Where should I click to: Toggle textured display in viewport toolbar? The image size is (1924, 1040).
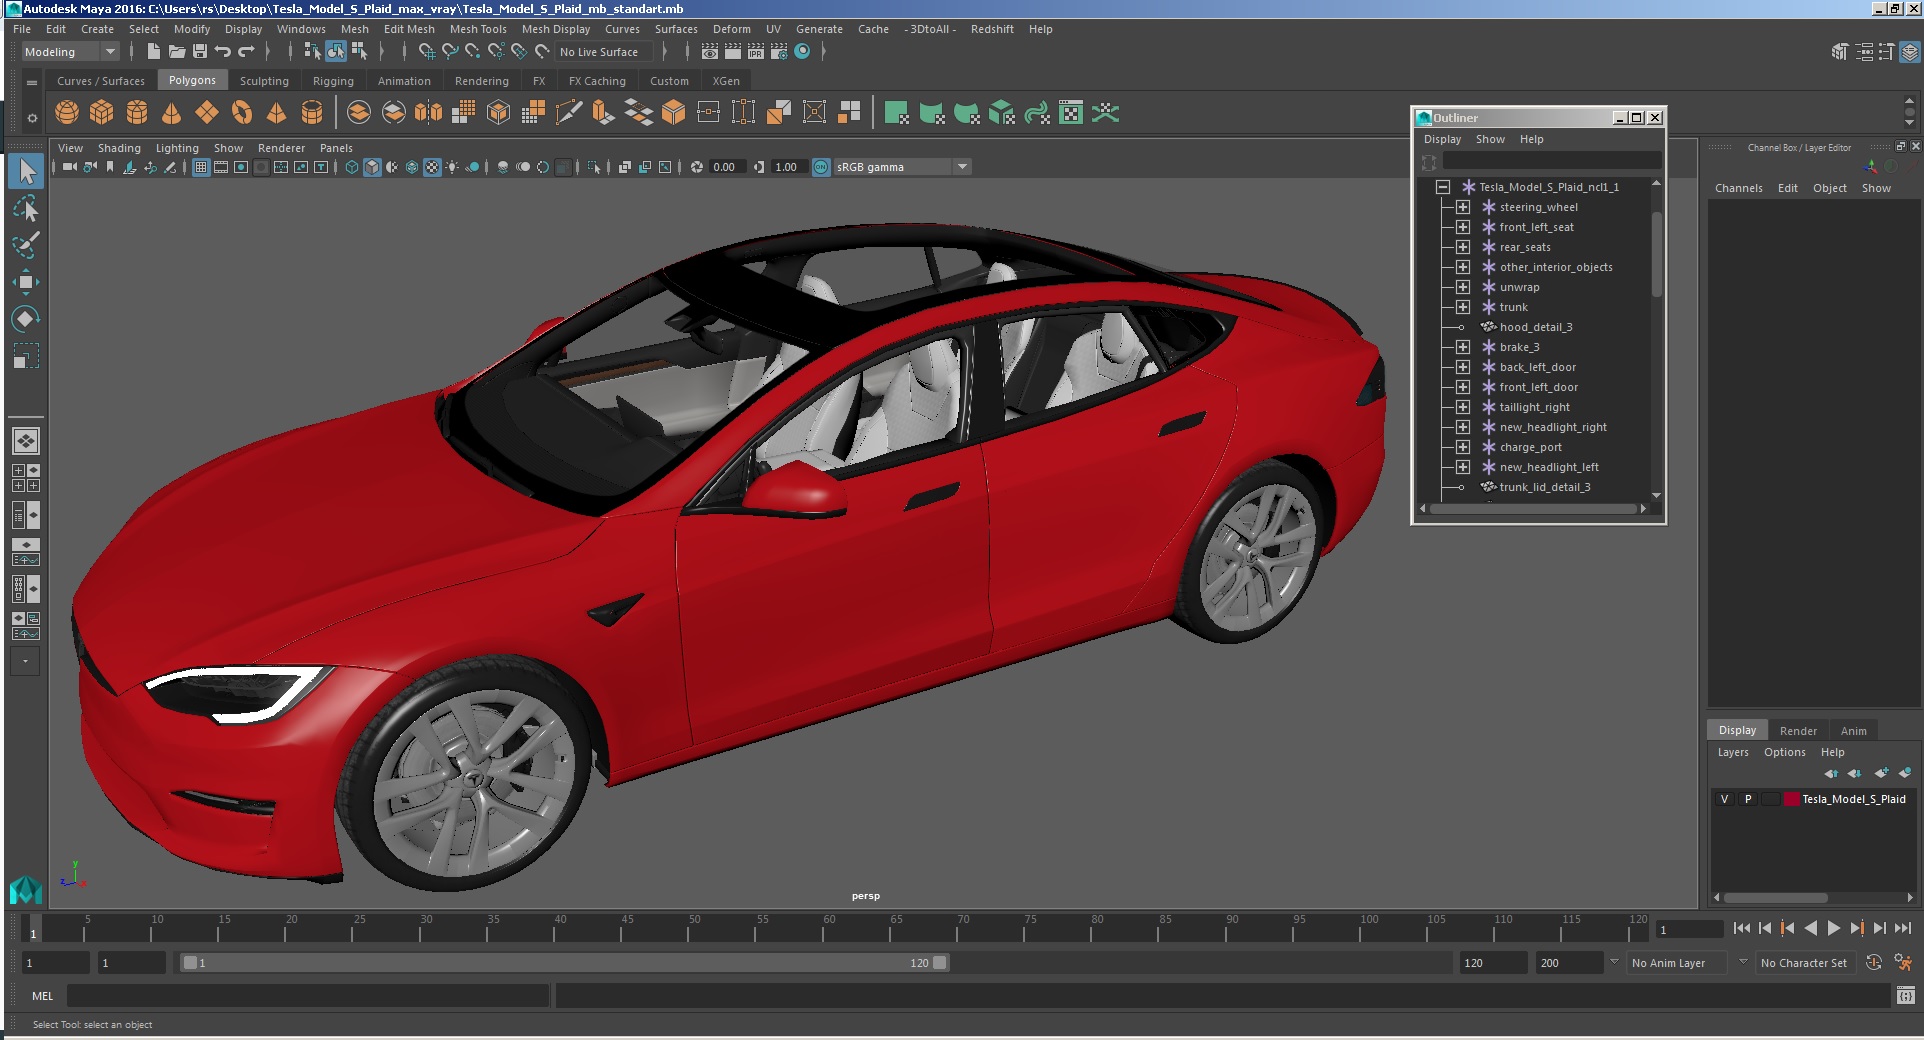click(432, 167)
